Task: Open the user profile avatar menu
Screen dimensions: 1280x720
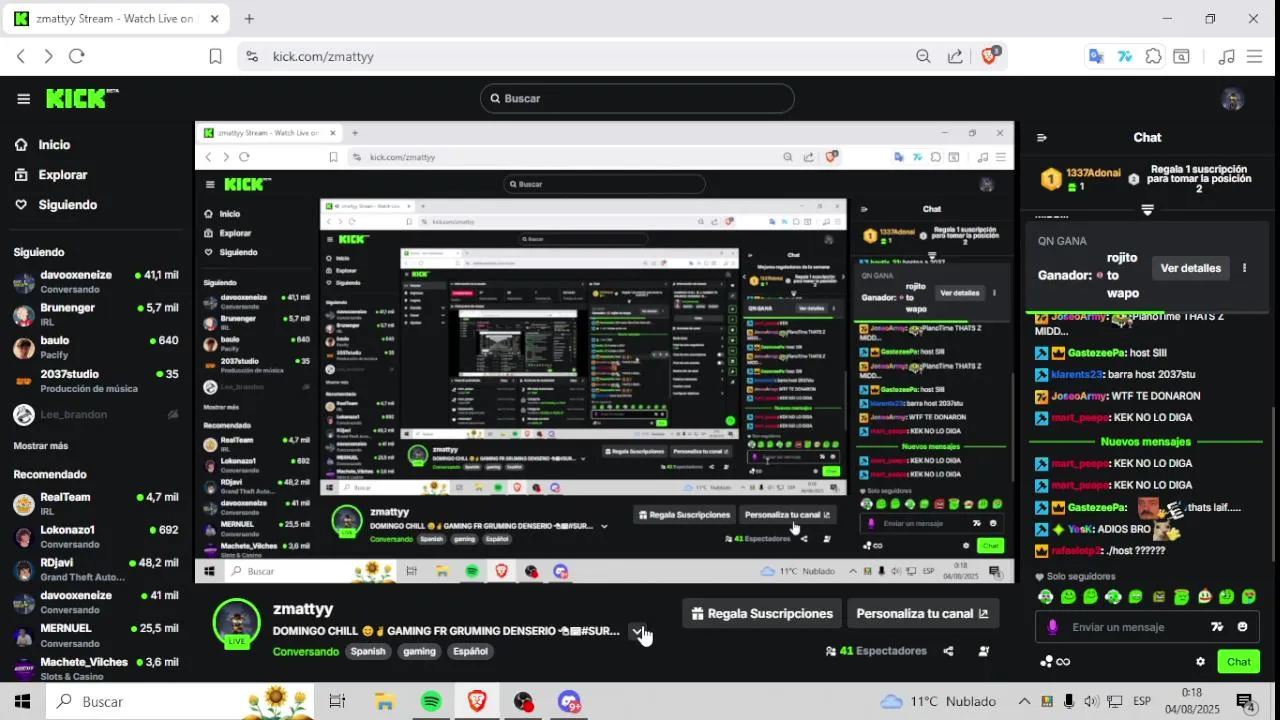Action: 1232,99
